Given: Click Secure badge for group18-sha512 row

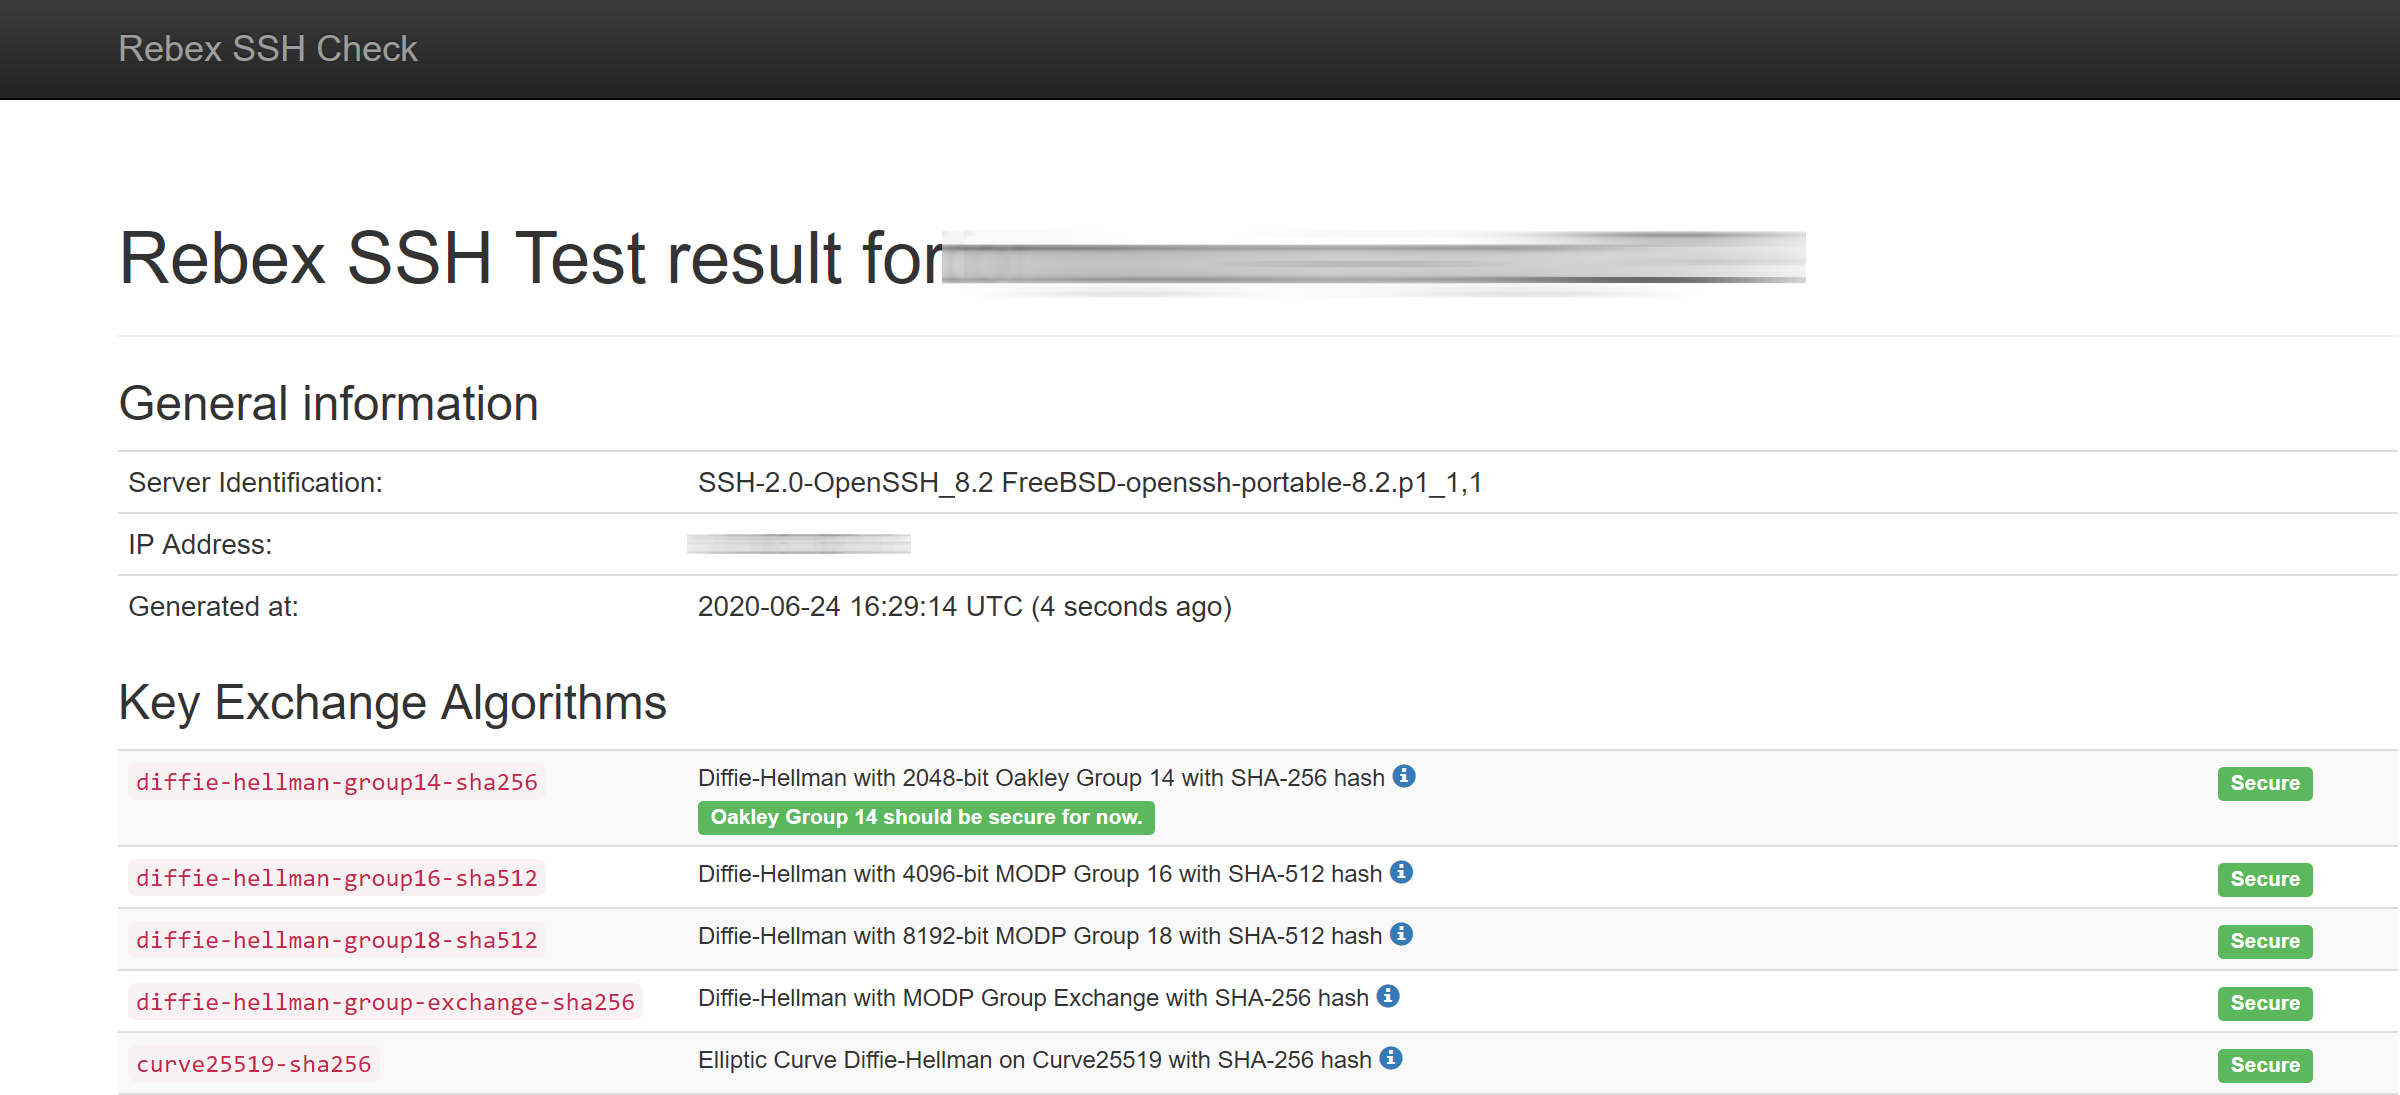Looking at the screenshot, I should coord(2264,941).
